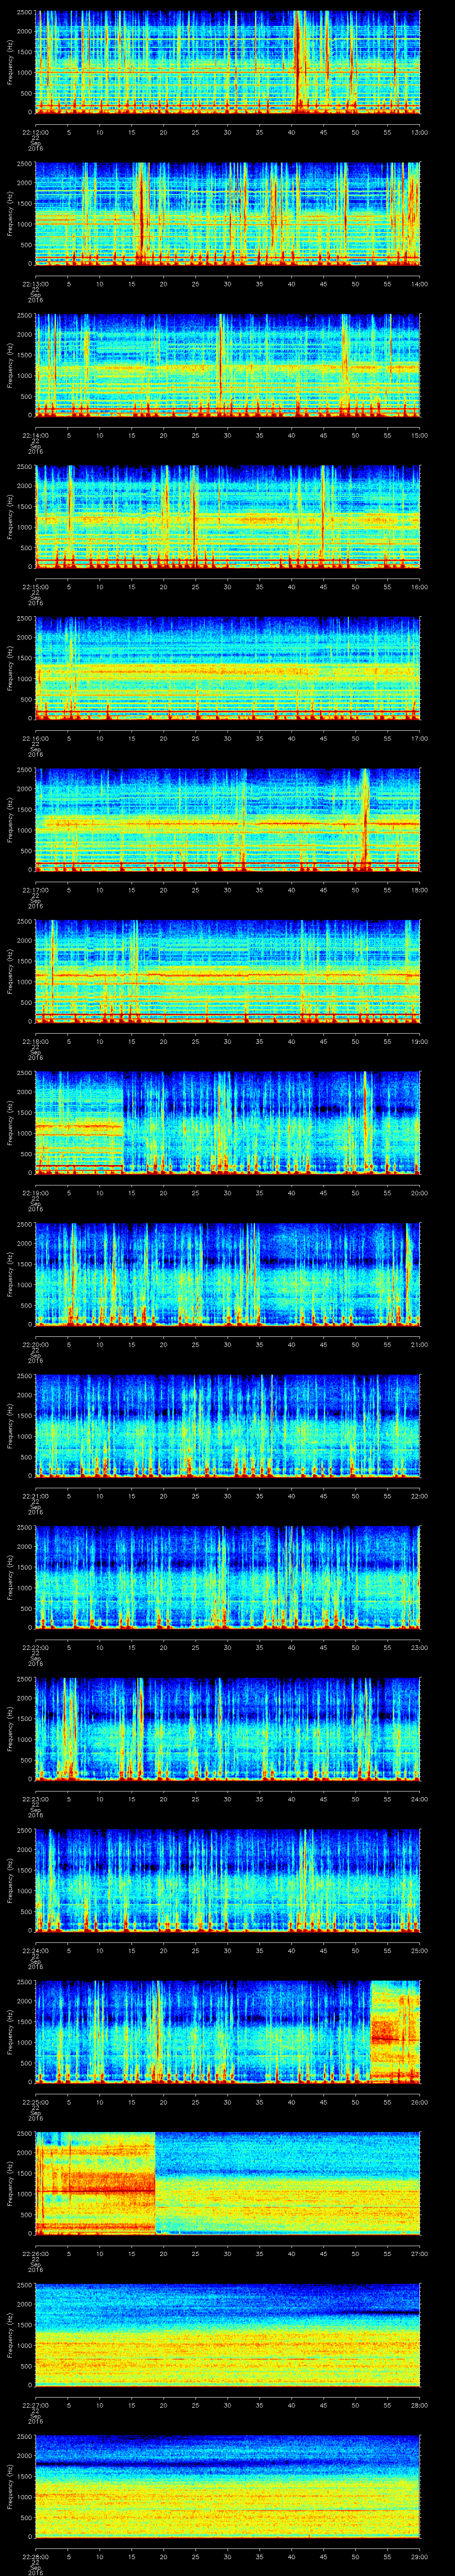Click the 22:13:00 spectrogram panel

tap(228, 214)
